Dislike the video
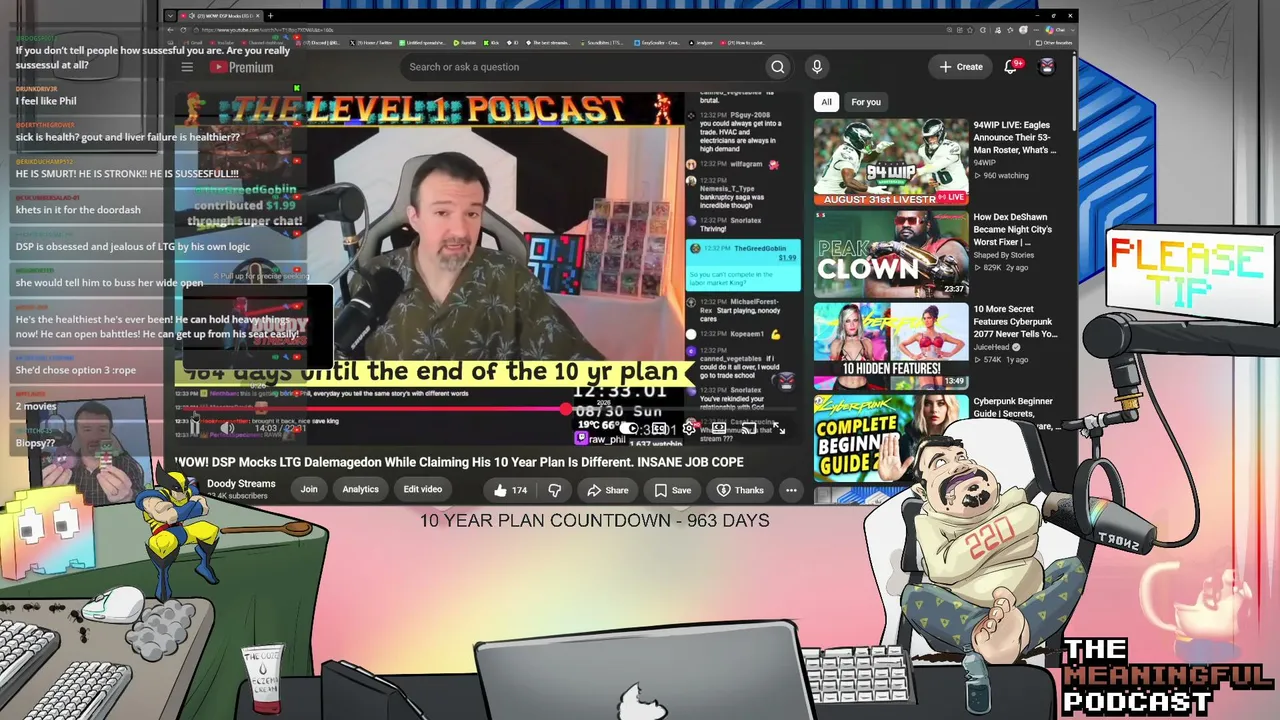Viewport: 1280px width, 720px height. tap(554, 490)
